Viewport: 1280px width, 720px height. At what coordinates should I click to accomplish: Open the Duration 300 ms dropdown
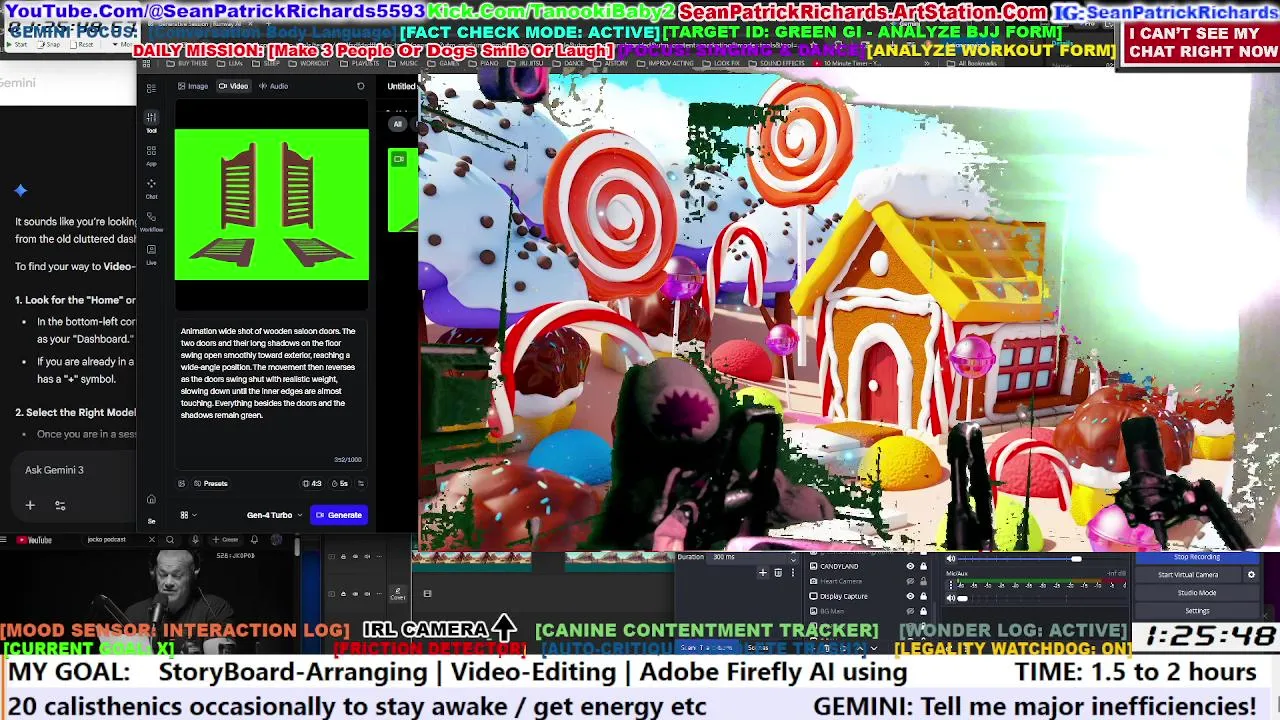[x=750, y=558]
